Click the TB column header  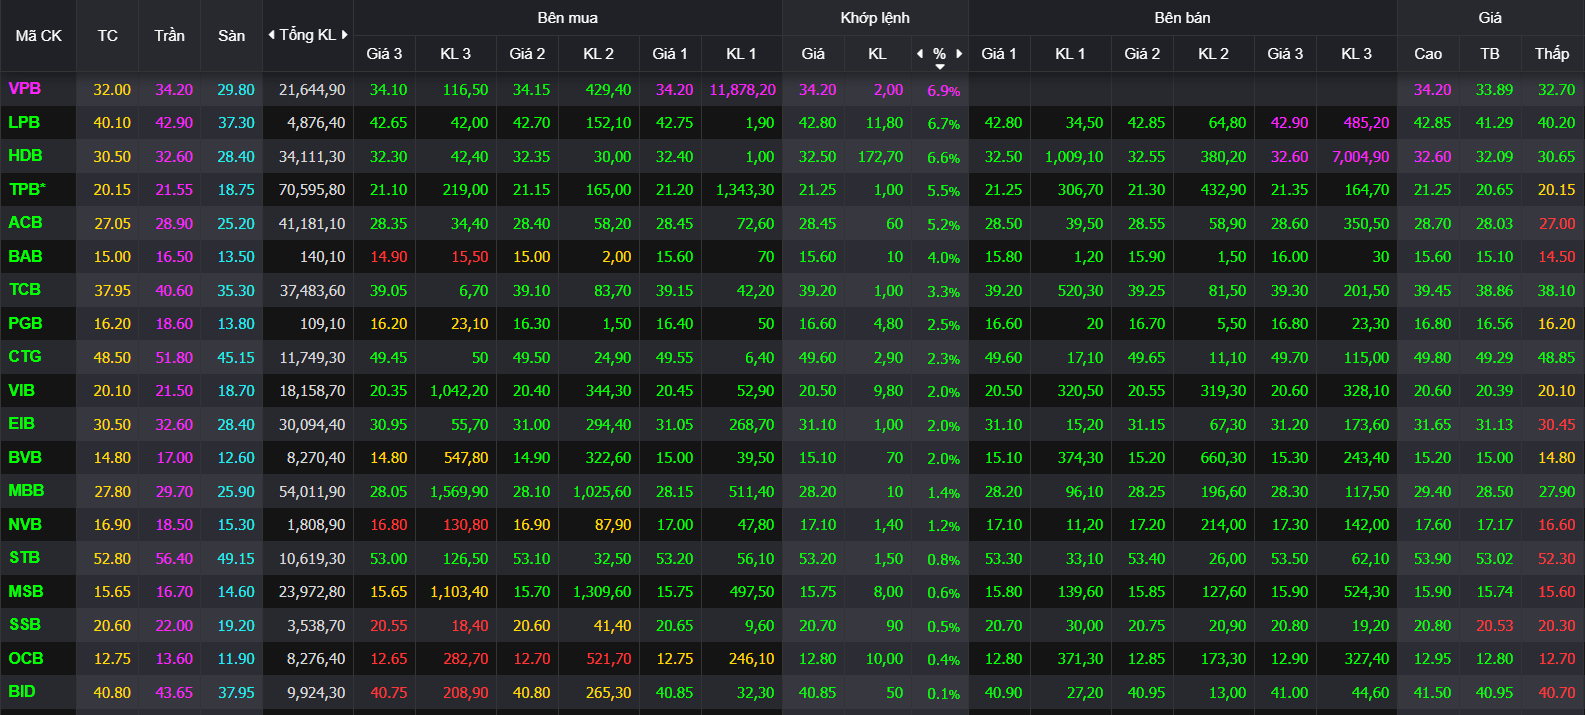click(x=1490, y=54)
